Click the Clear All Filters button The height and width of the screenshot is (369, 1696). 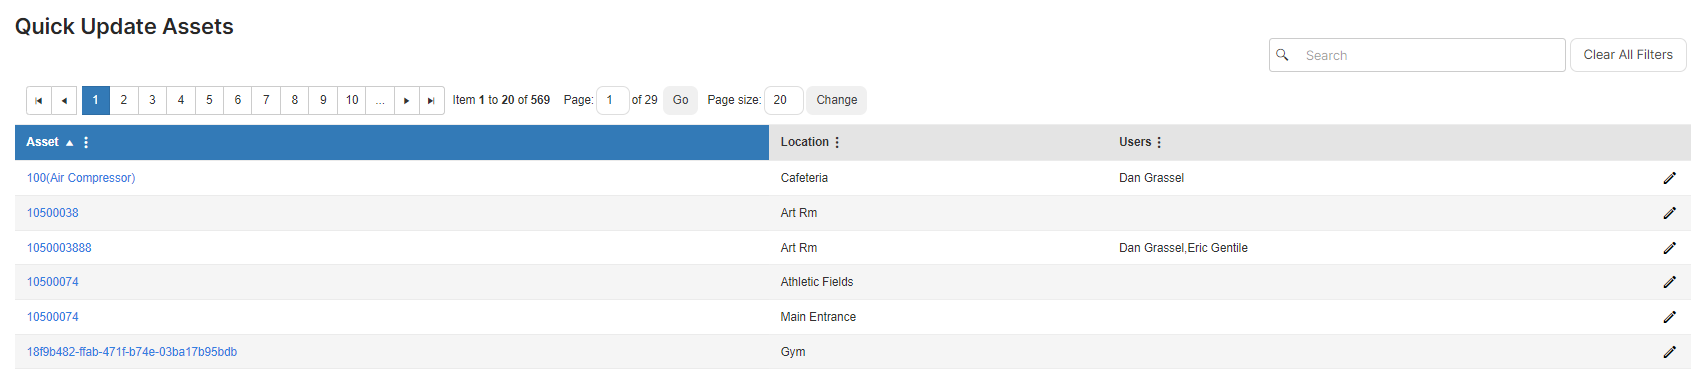pos(1628,55)
